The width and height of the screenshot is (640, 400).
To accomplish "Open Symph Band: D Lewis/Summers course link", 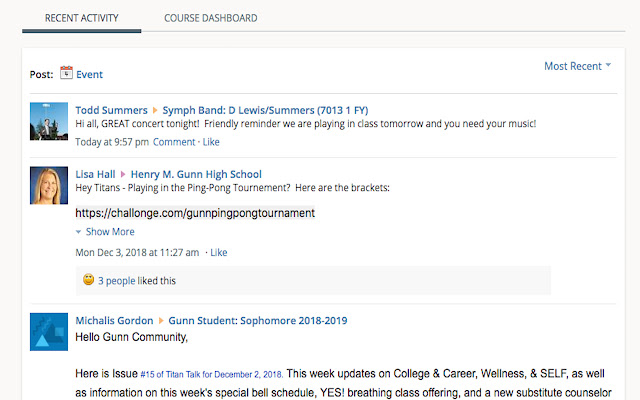I will coord(265,110).
